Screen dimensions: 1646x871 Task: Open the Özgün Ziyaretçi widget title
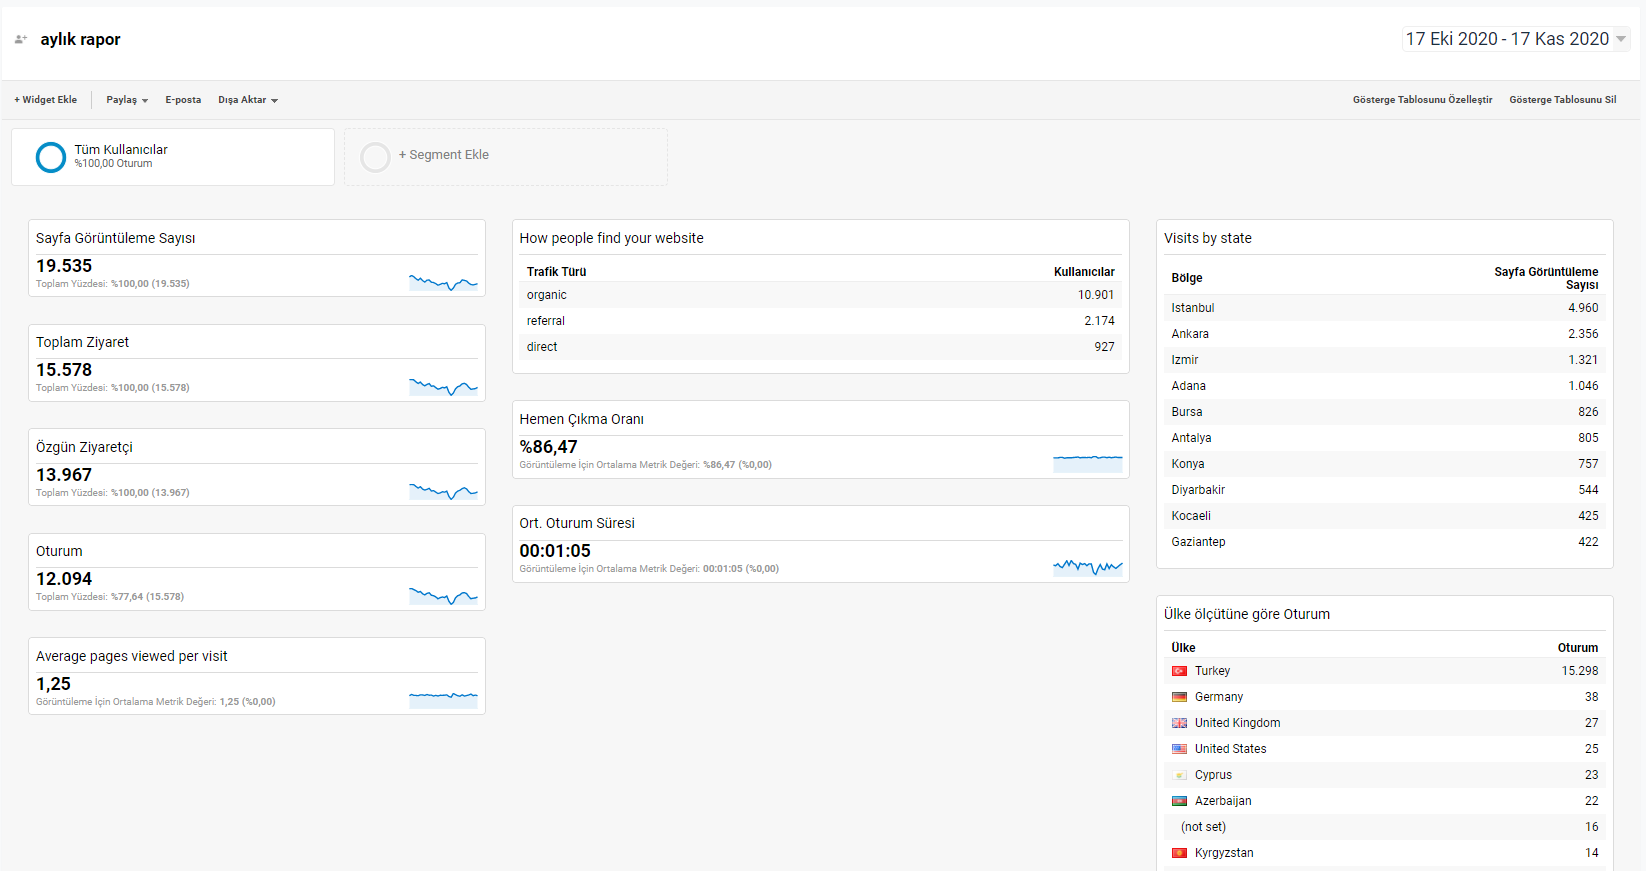point(84,447)
